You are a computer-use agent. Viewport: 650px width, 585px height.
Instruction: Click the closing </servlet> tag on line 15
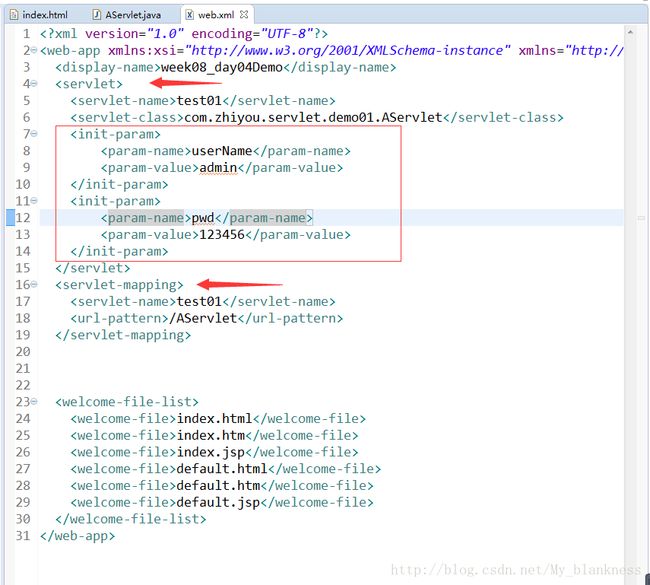point(92,268)
